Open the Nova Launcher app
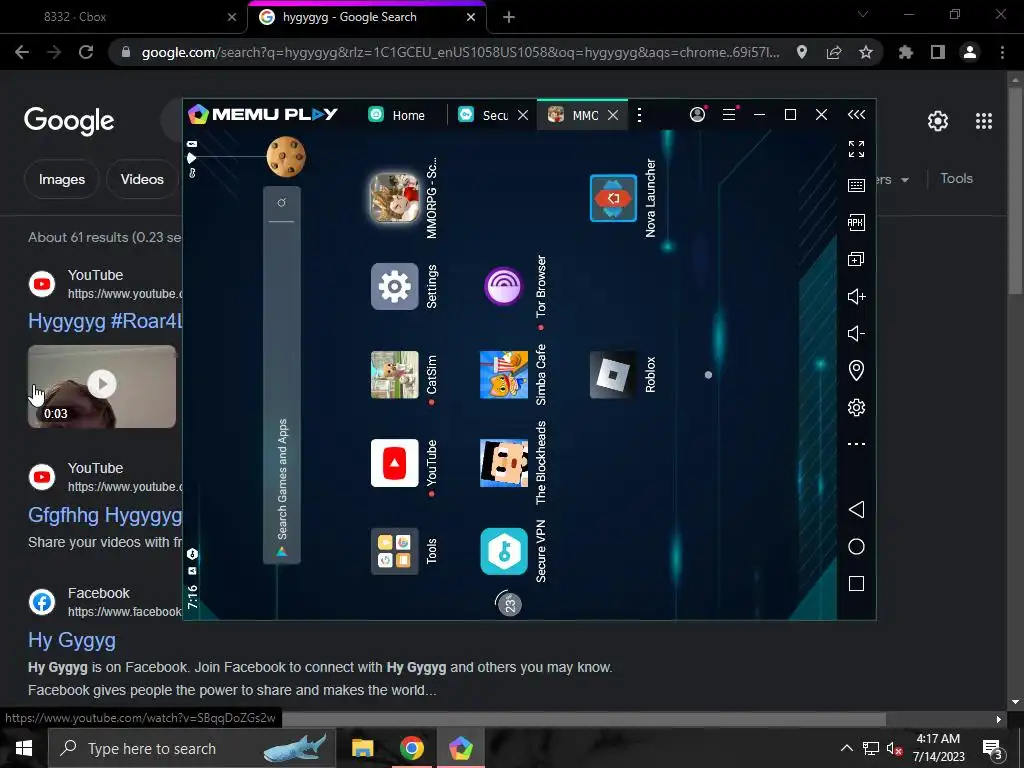This screenshot has height=768, width=1024. point(613,198)
